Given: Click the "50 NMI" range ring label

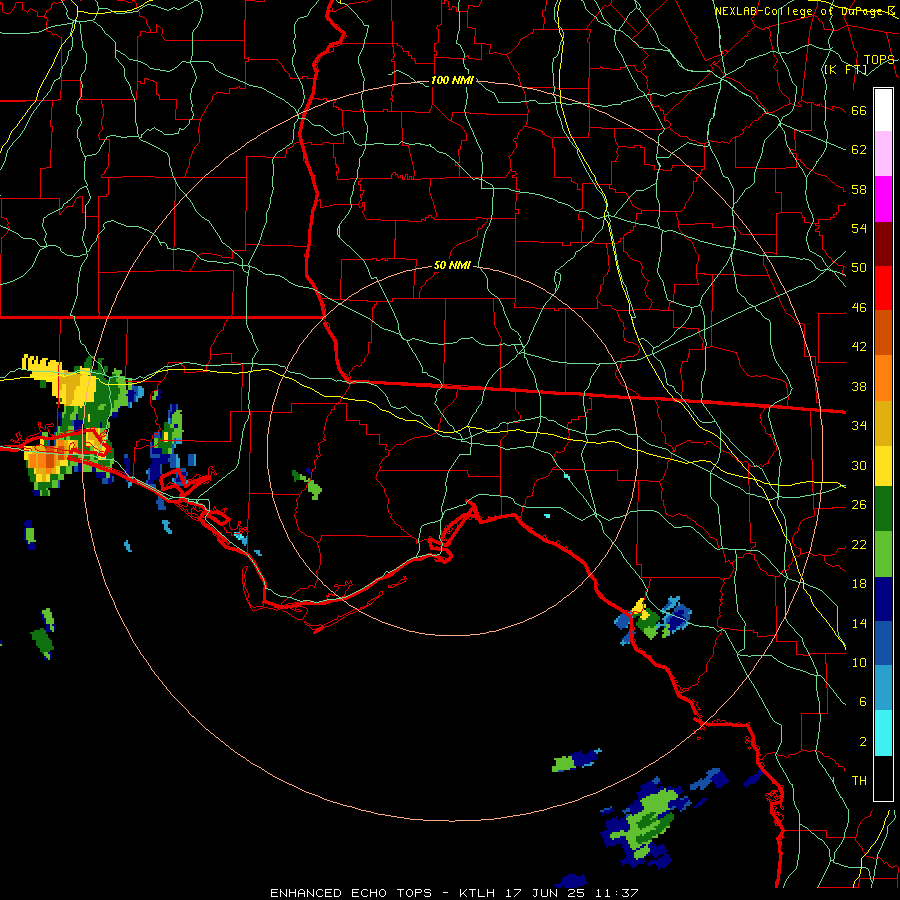Looking at the screenshot, I should (452, 265).
